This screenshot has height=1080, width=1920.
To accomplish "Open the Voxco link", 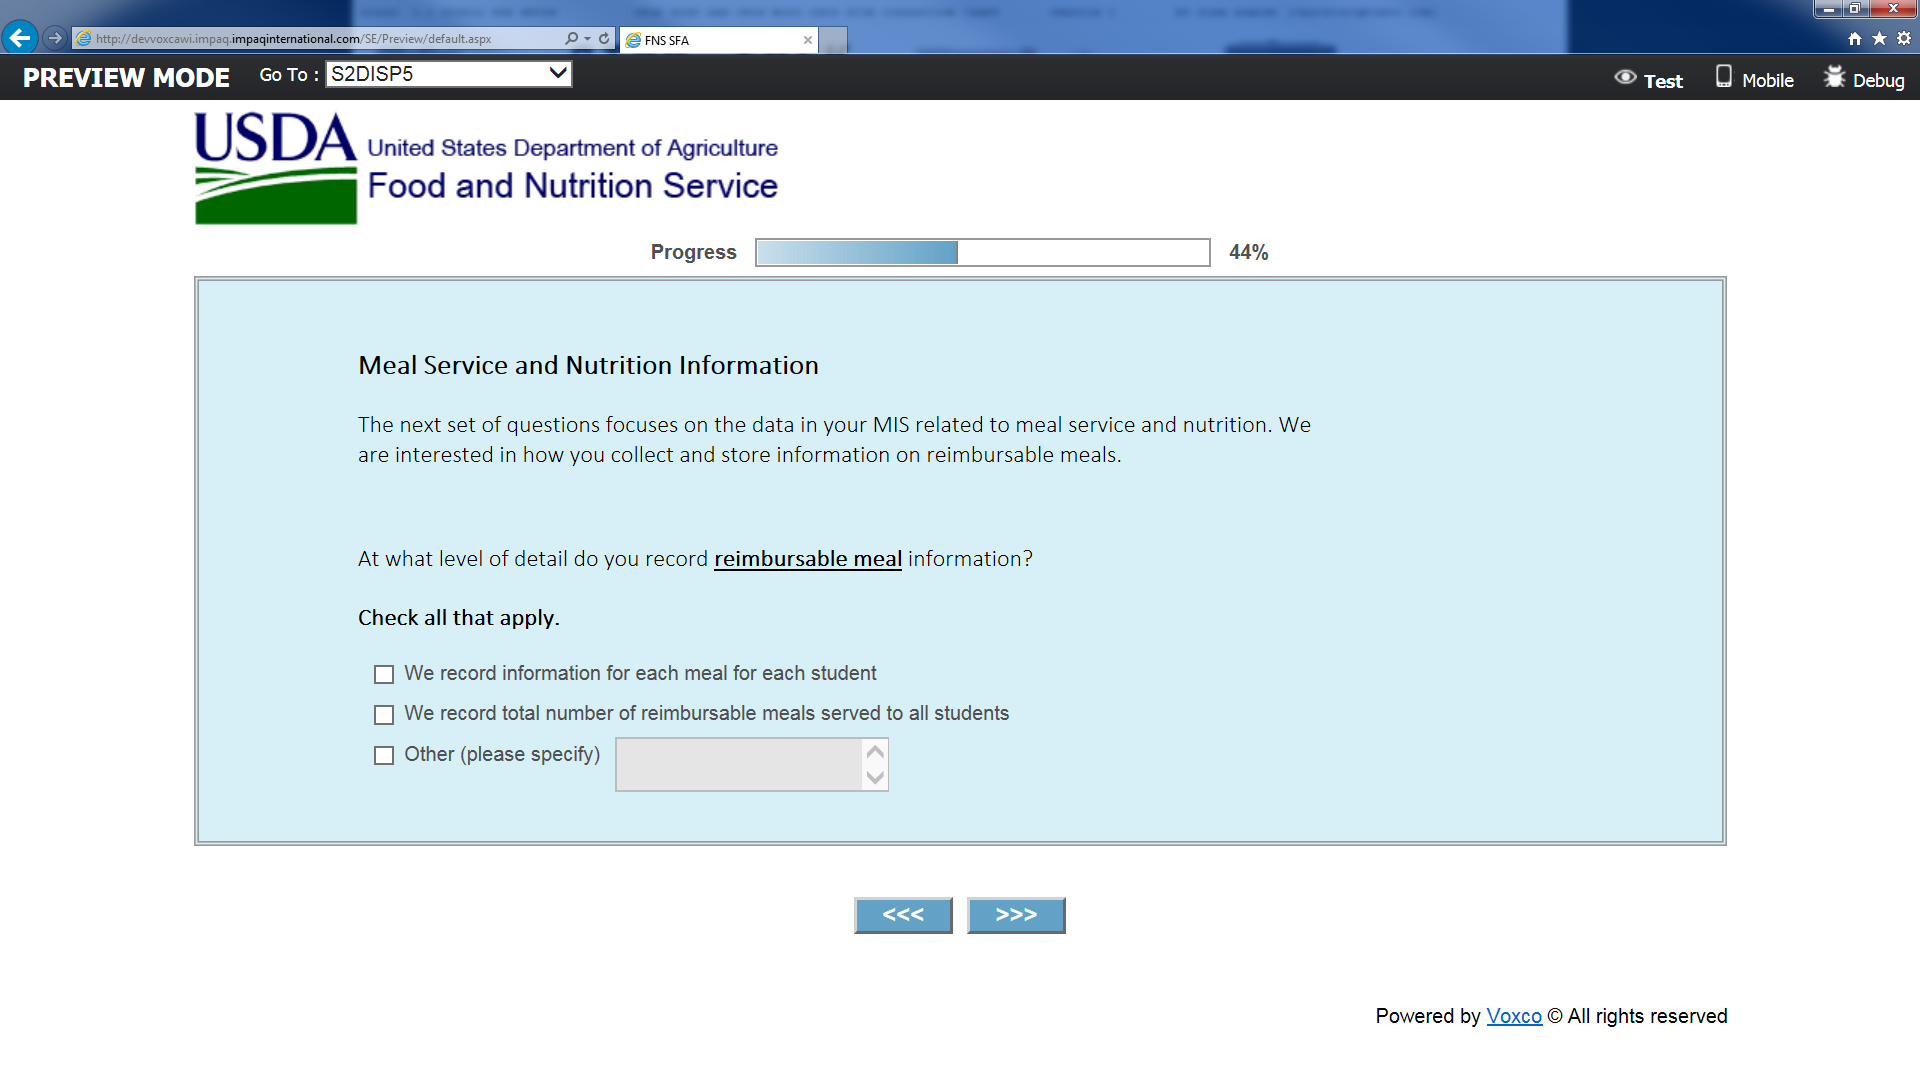I will 1513,1016.
